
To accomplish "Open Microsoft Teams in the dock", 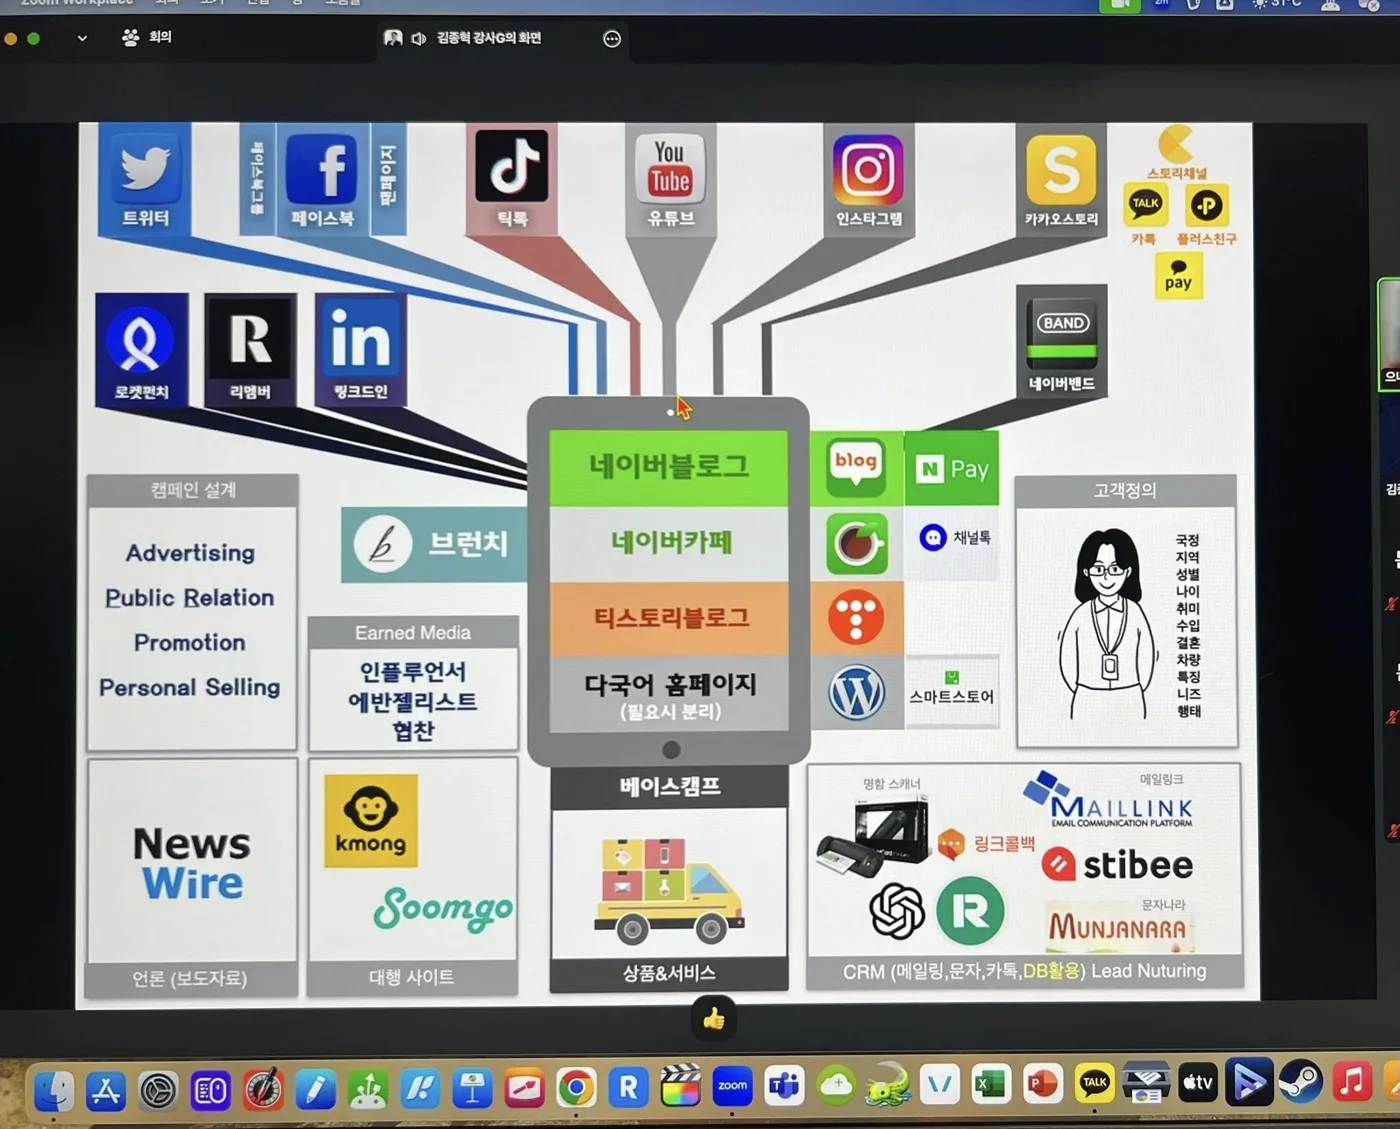I will coord(785,1086).
